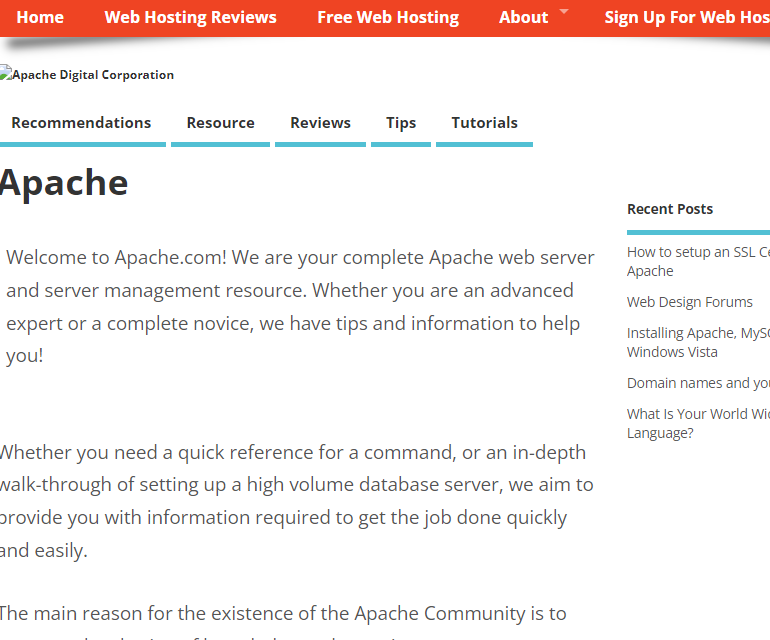Select the Tutorials tab
770x640 pixels.
pos(484,123)
